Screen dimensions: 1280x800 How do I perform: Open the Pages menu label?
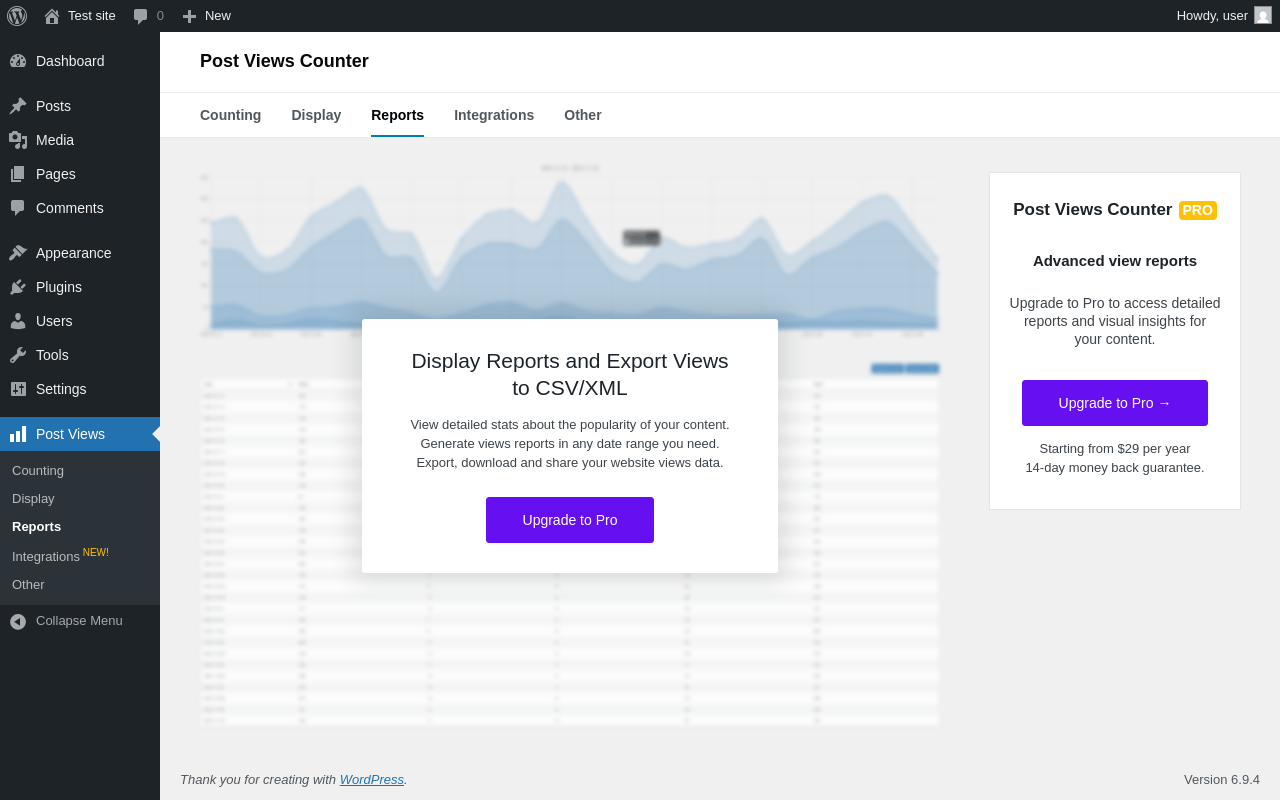coord(56,174)
